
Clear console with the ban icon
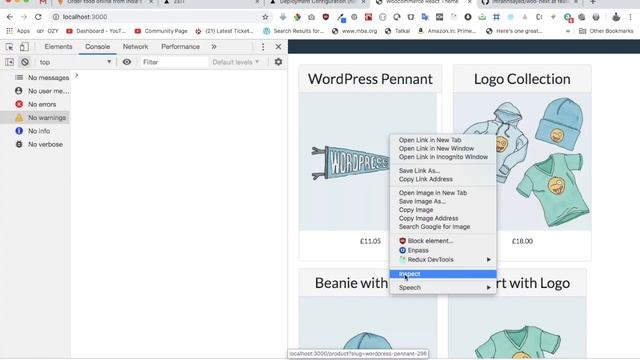tap(25, 62)
